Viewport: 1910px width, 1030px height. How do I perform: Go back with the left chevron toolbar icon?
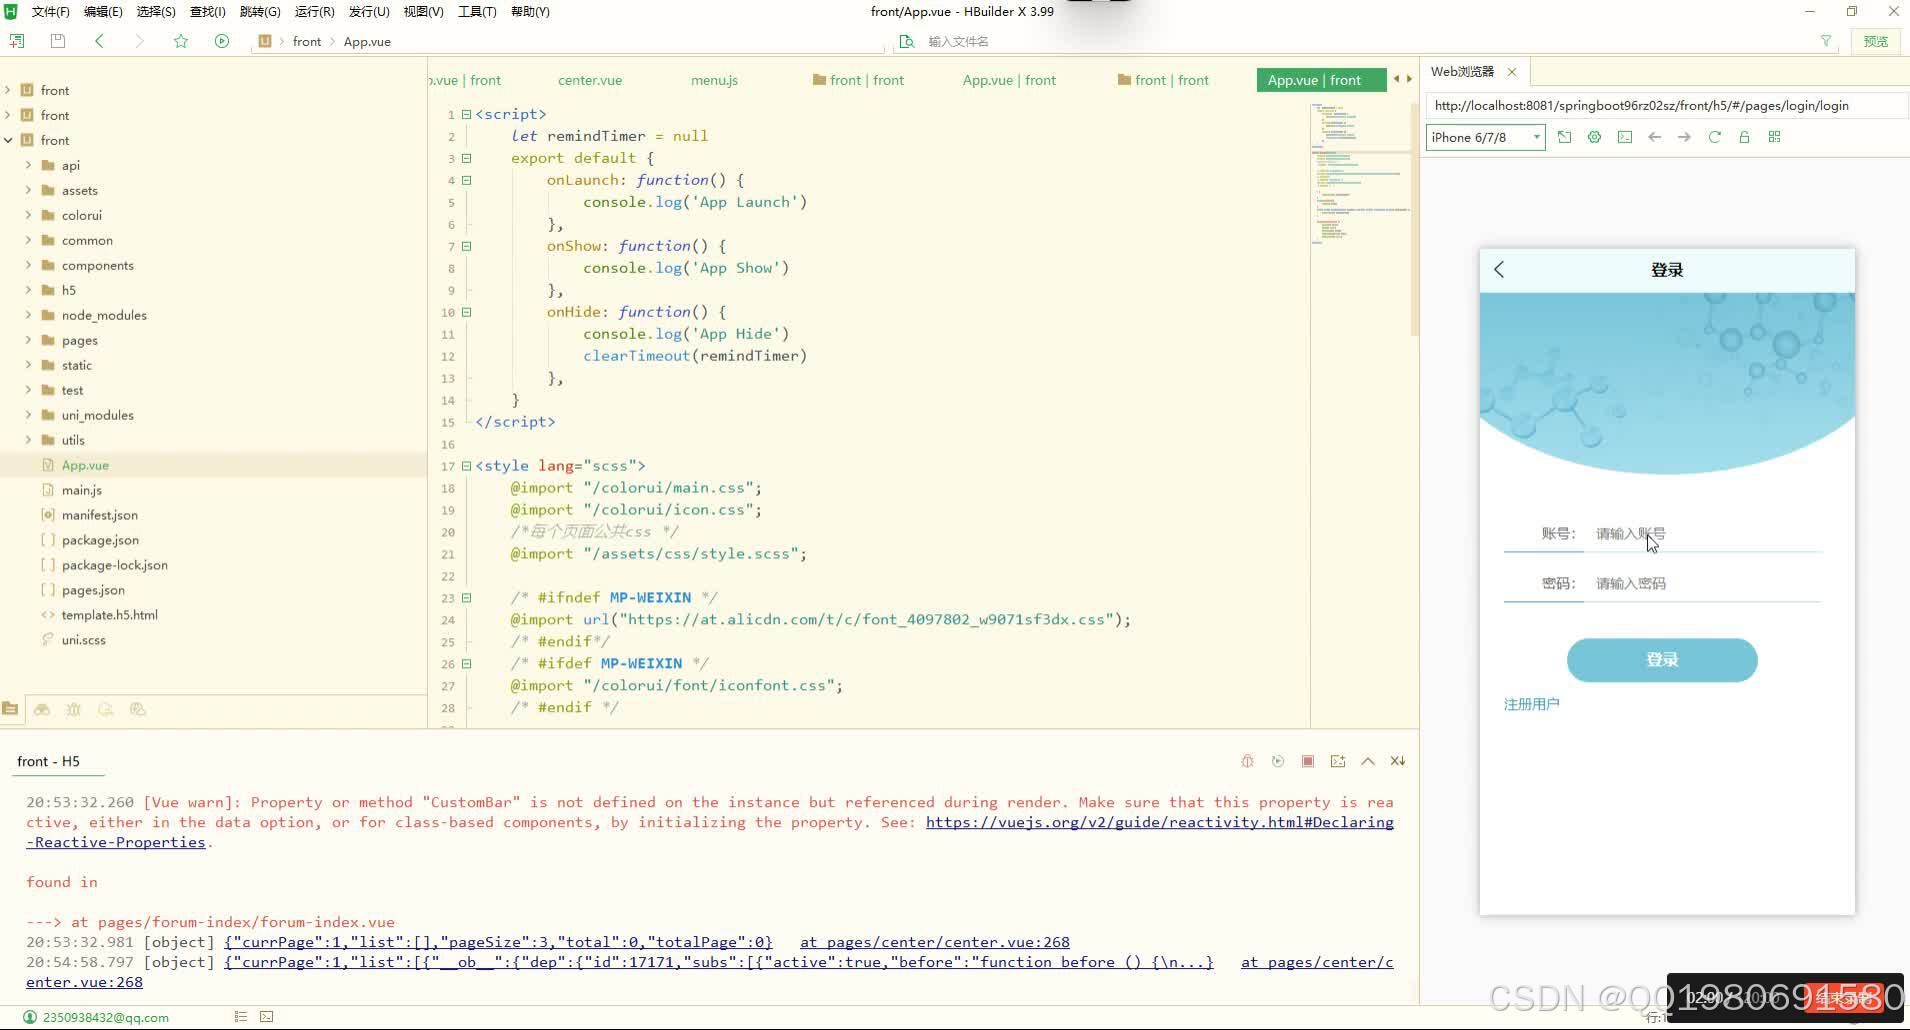tap(99, 41)
